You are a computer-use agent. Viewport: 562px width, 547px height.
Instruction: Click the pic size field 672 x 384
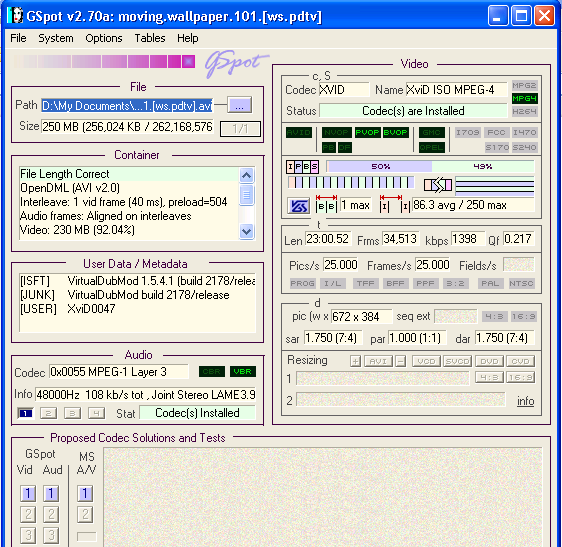[x=361, y=317]
